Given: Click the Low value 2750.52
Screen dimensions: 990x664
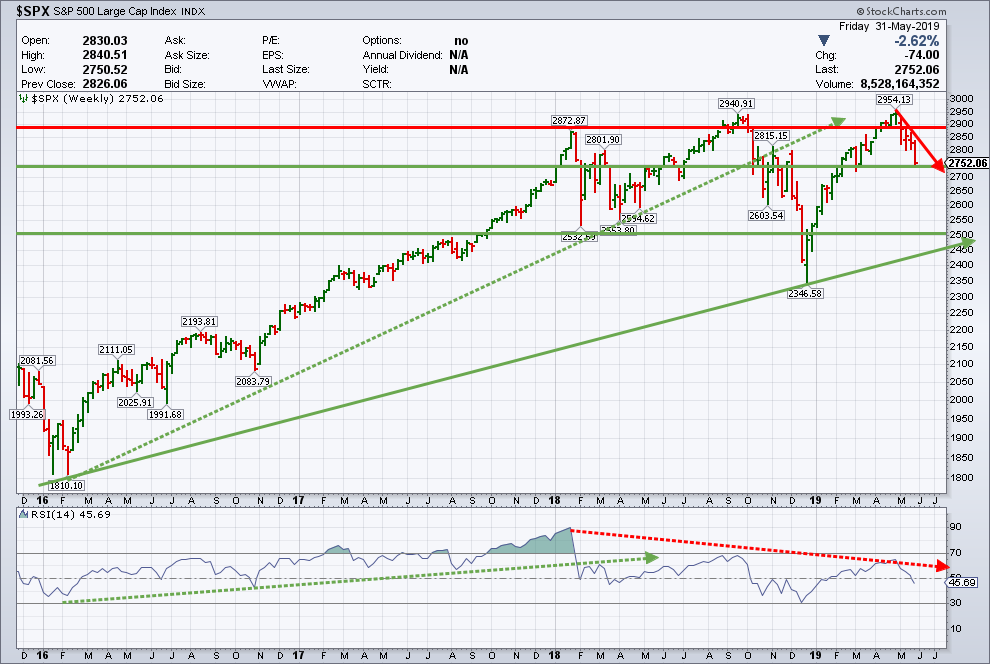Looking at the screenshot, I should [105, 69].
